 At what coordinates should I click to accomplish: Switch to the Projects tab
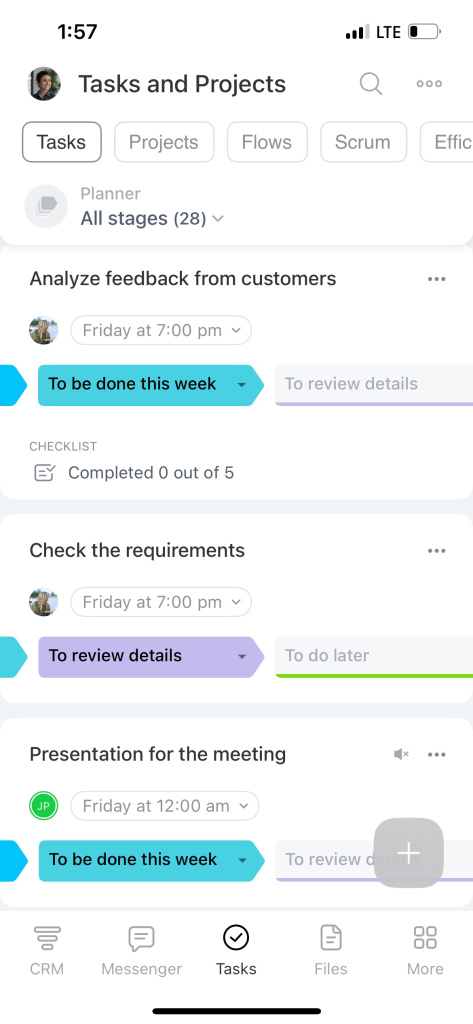pyautogui.click(x=164, y=142)
